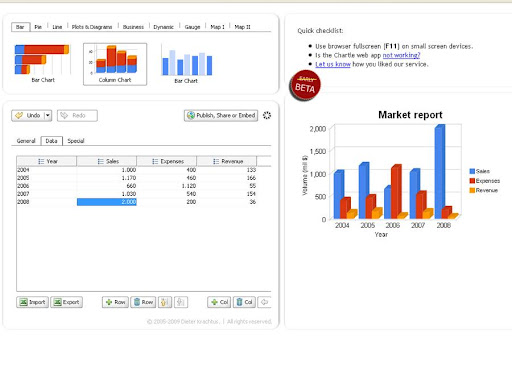The height and width of the screenshot is (375, 512).
Task: Click the Import Excel button
Action: (32, 302)
